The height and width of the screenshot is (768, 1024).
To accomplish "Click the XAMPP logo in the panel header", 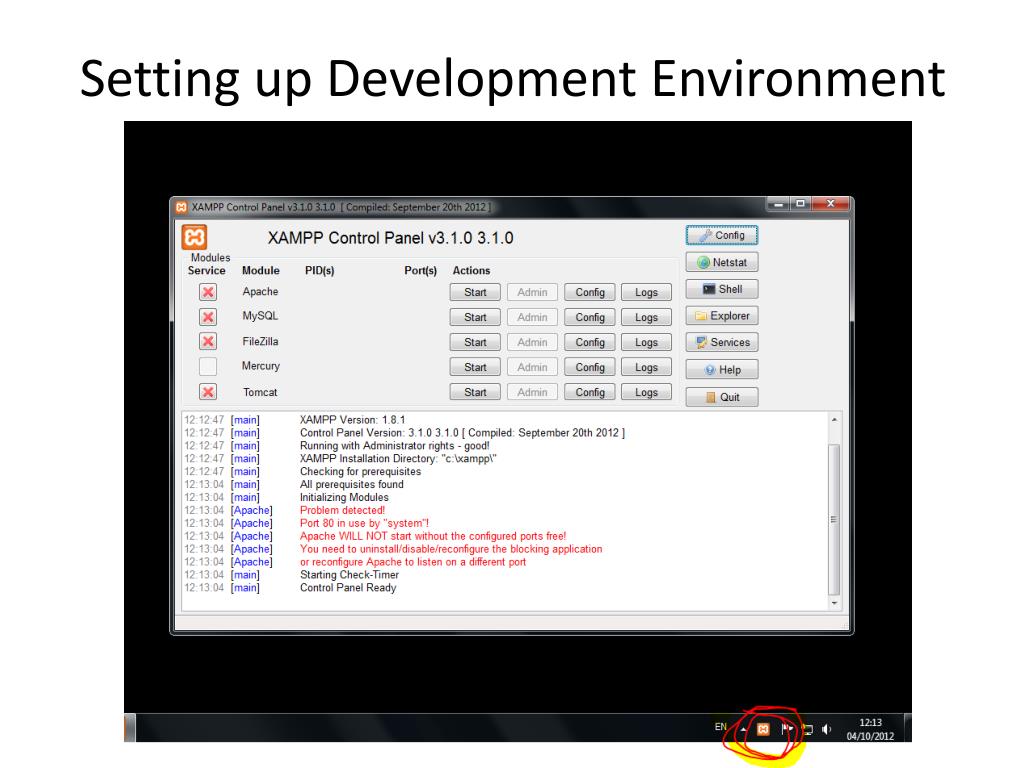I will pos(194,237).
